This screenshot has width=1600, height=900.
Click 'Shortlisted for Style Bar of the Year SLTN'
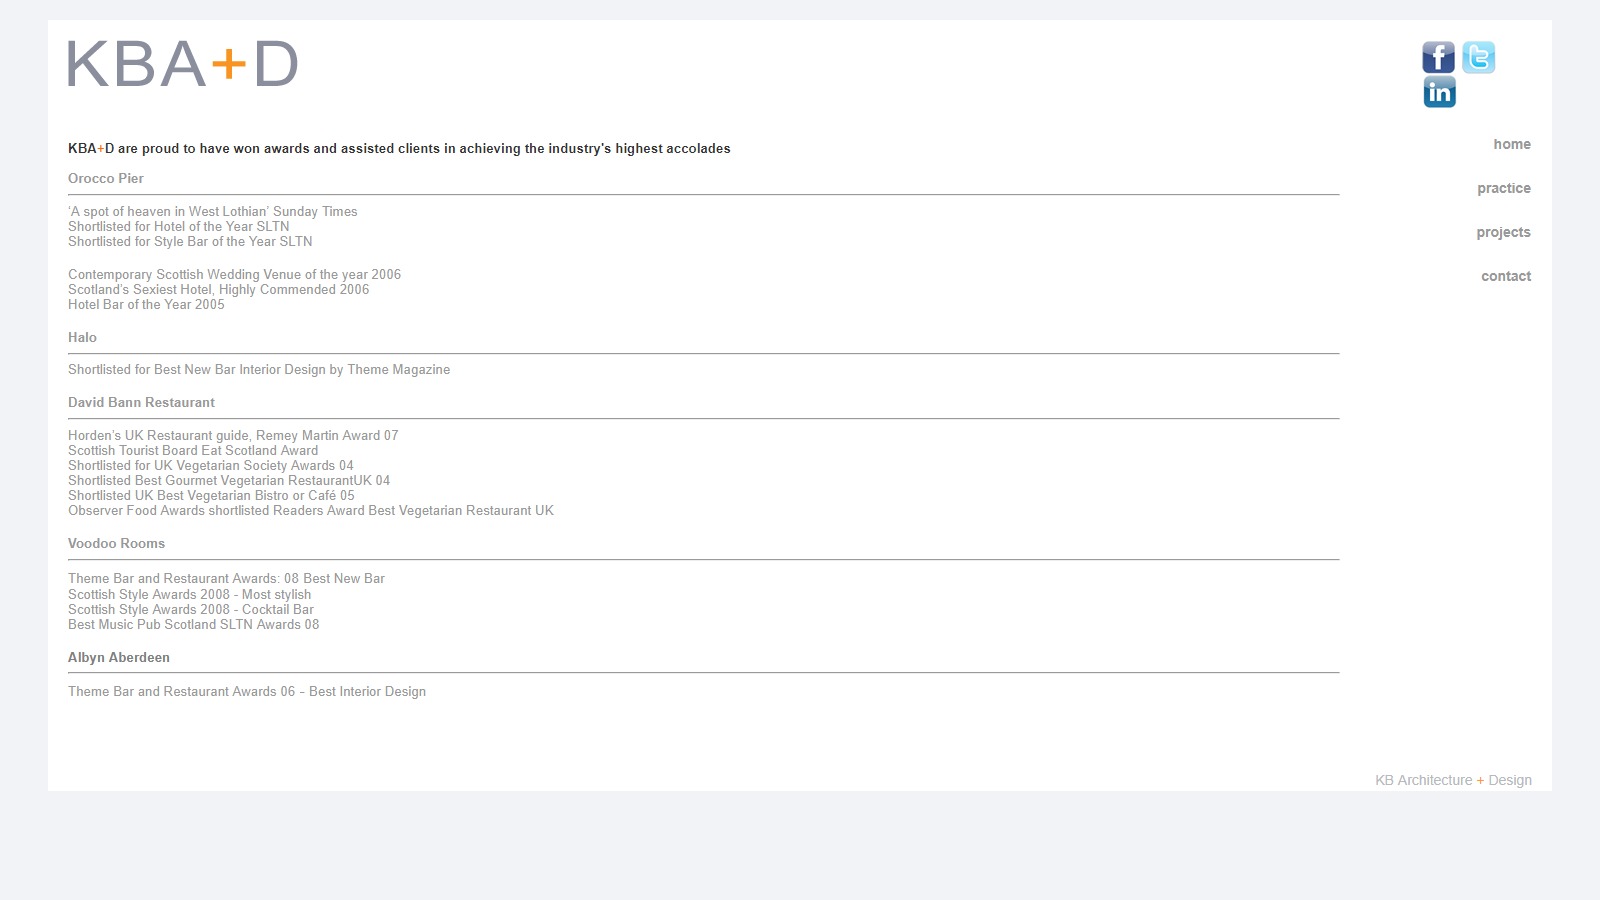tap(190, 241)
